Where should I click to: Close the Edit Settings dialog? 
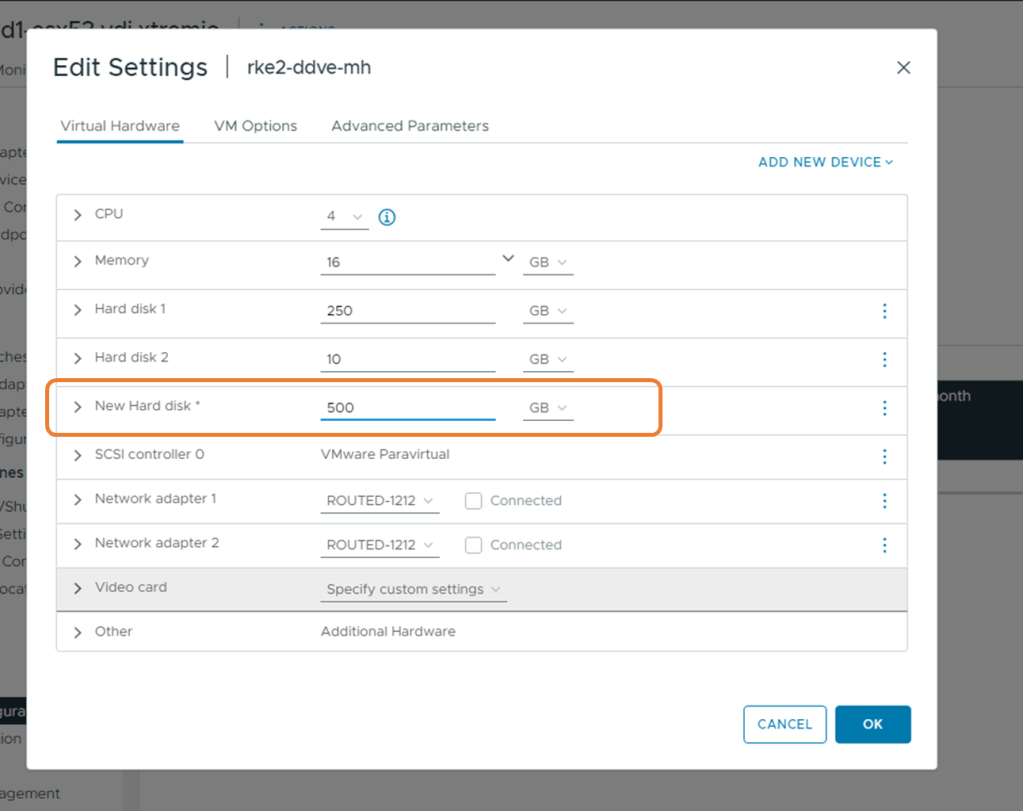903,68
